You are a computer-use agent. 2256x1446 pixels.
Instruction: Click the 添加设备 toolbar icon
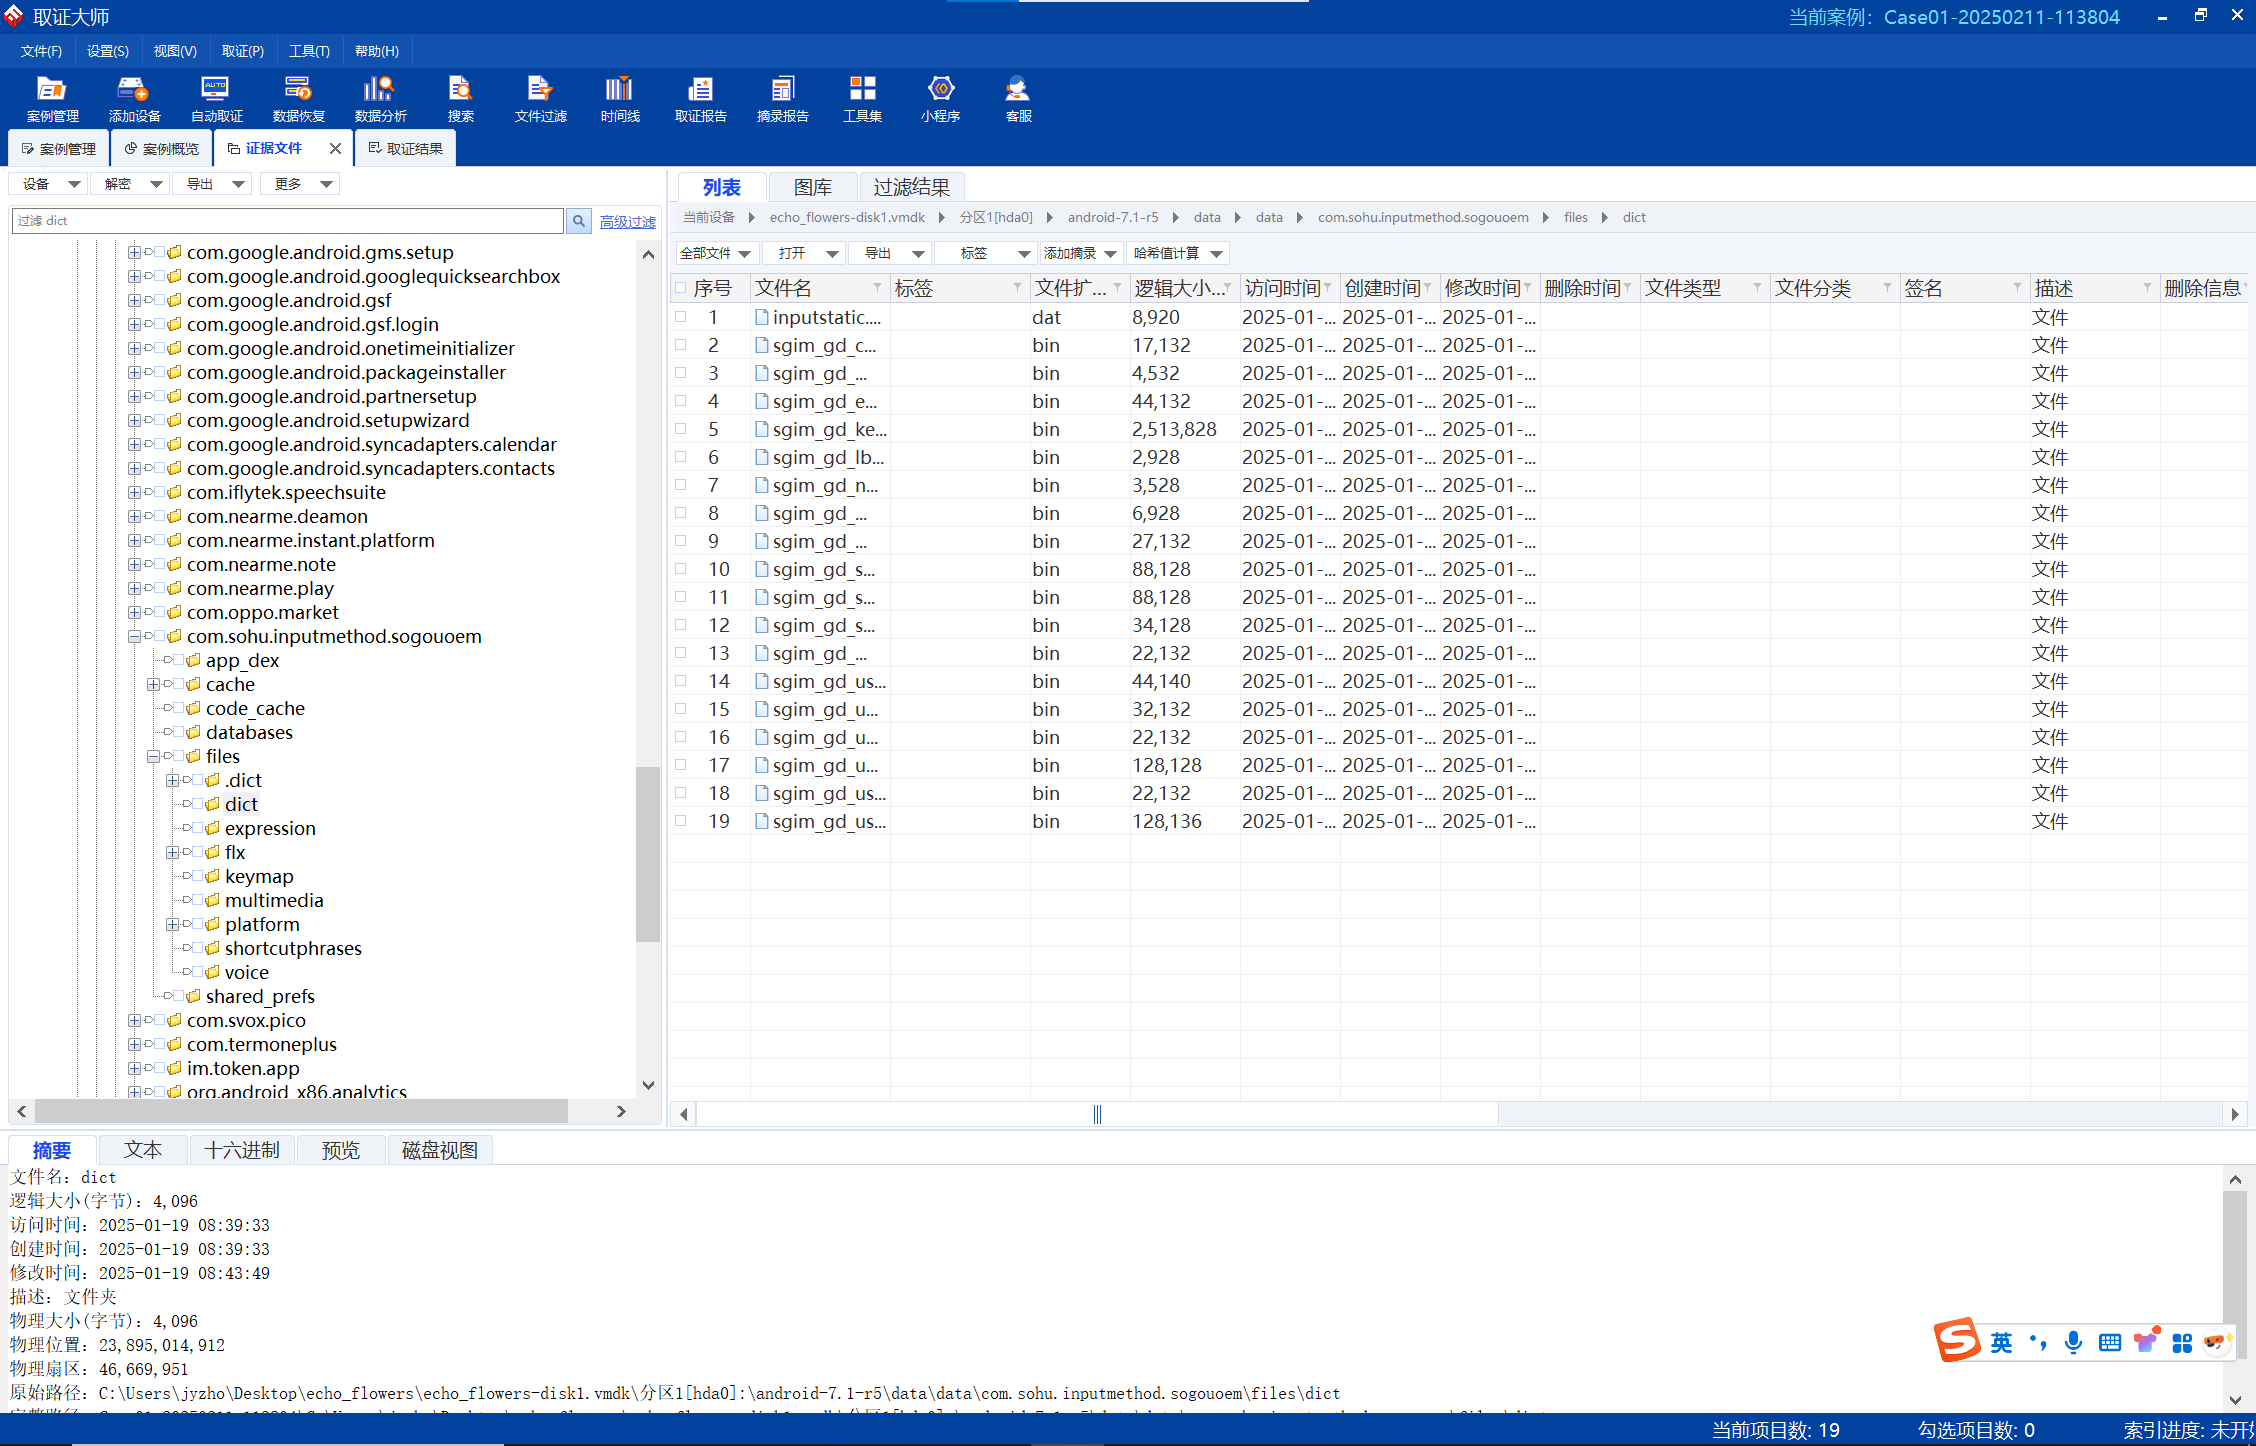point(134,99)
